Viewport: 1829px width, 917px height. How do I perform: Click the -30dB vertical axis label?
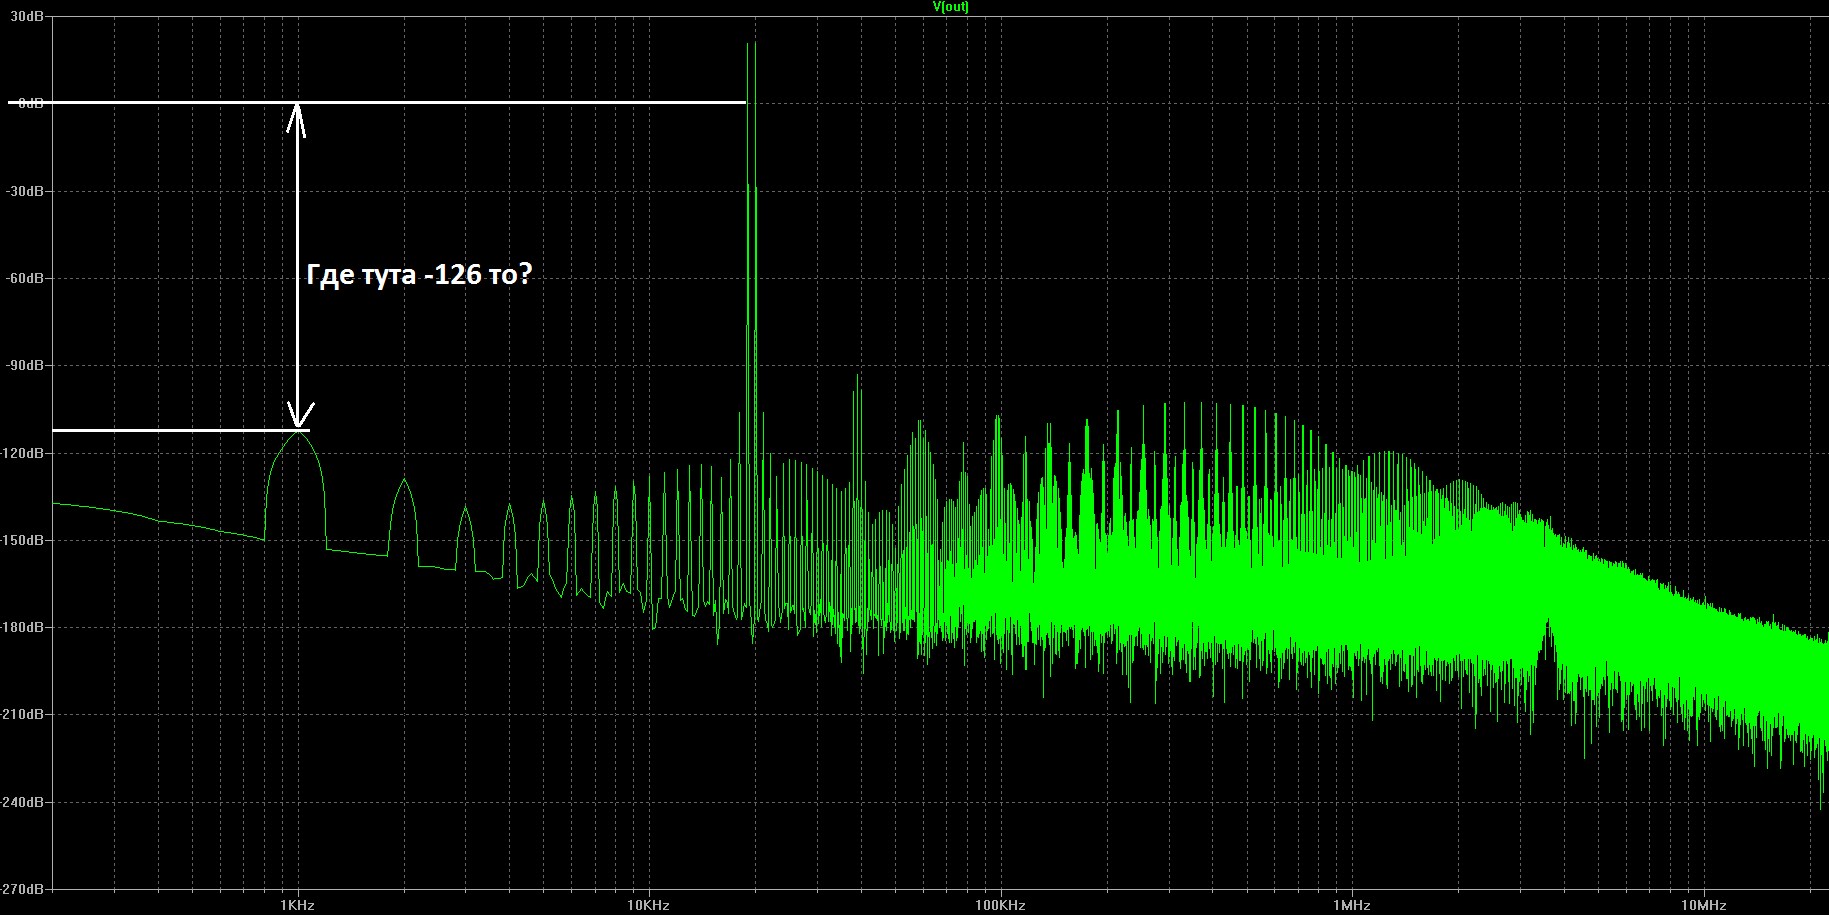25,191
